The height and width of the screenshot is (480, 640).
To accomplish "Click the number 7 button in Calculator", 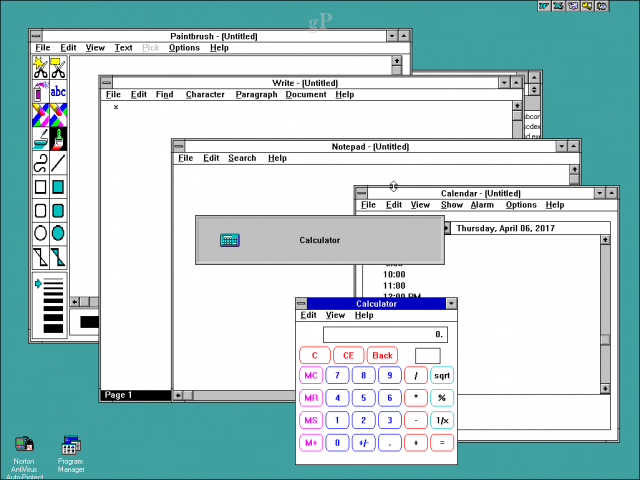I will 337,376.
